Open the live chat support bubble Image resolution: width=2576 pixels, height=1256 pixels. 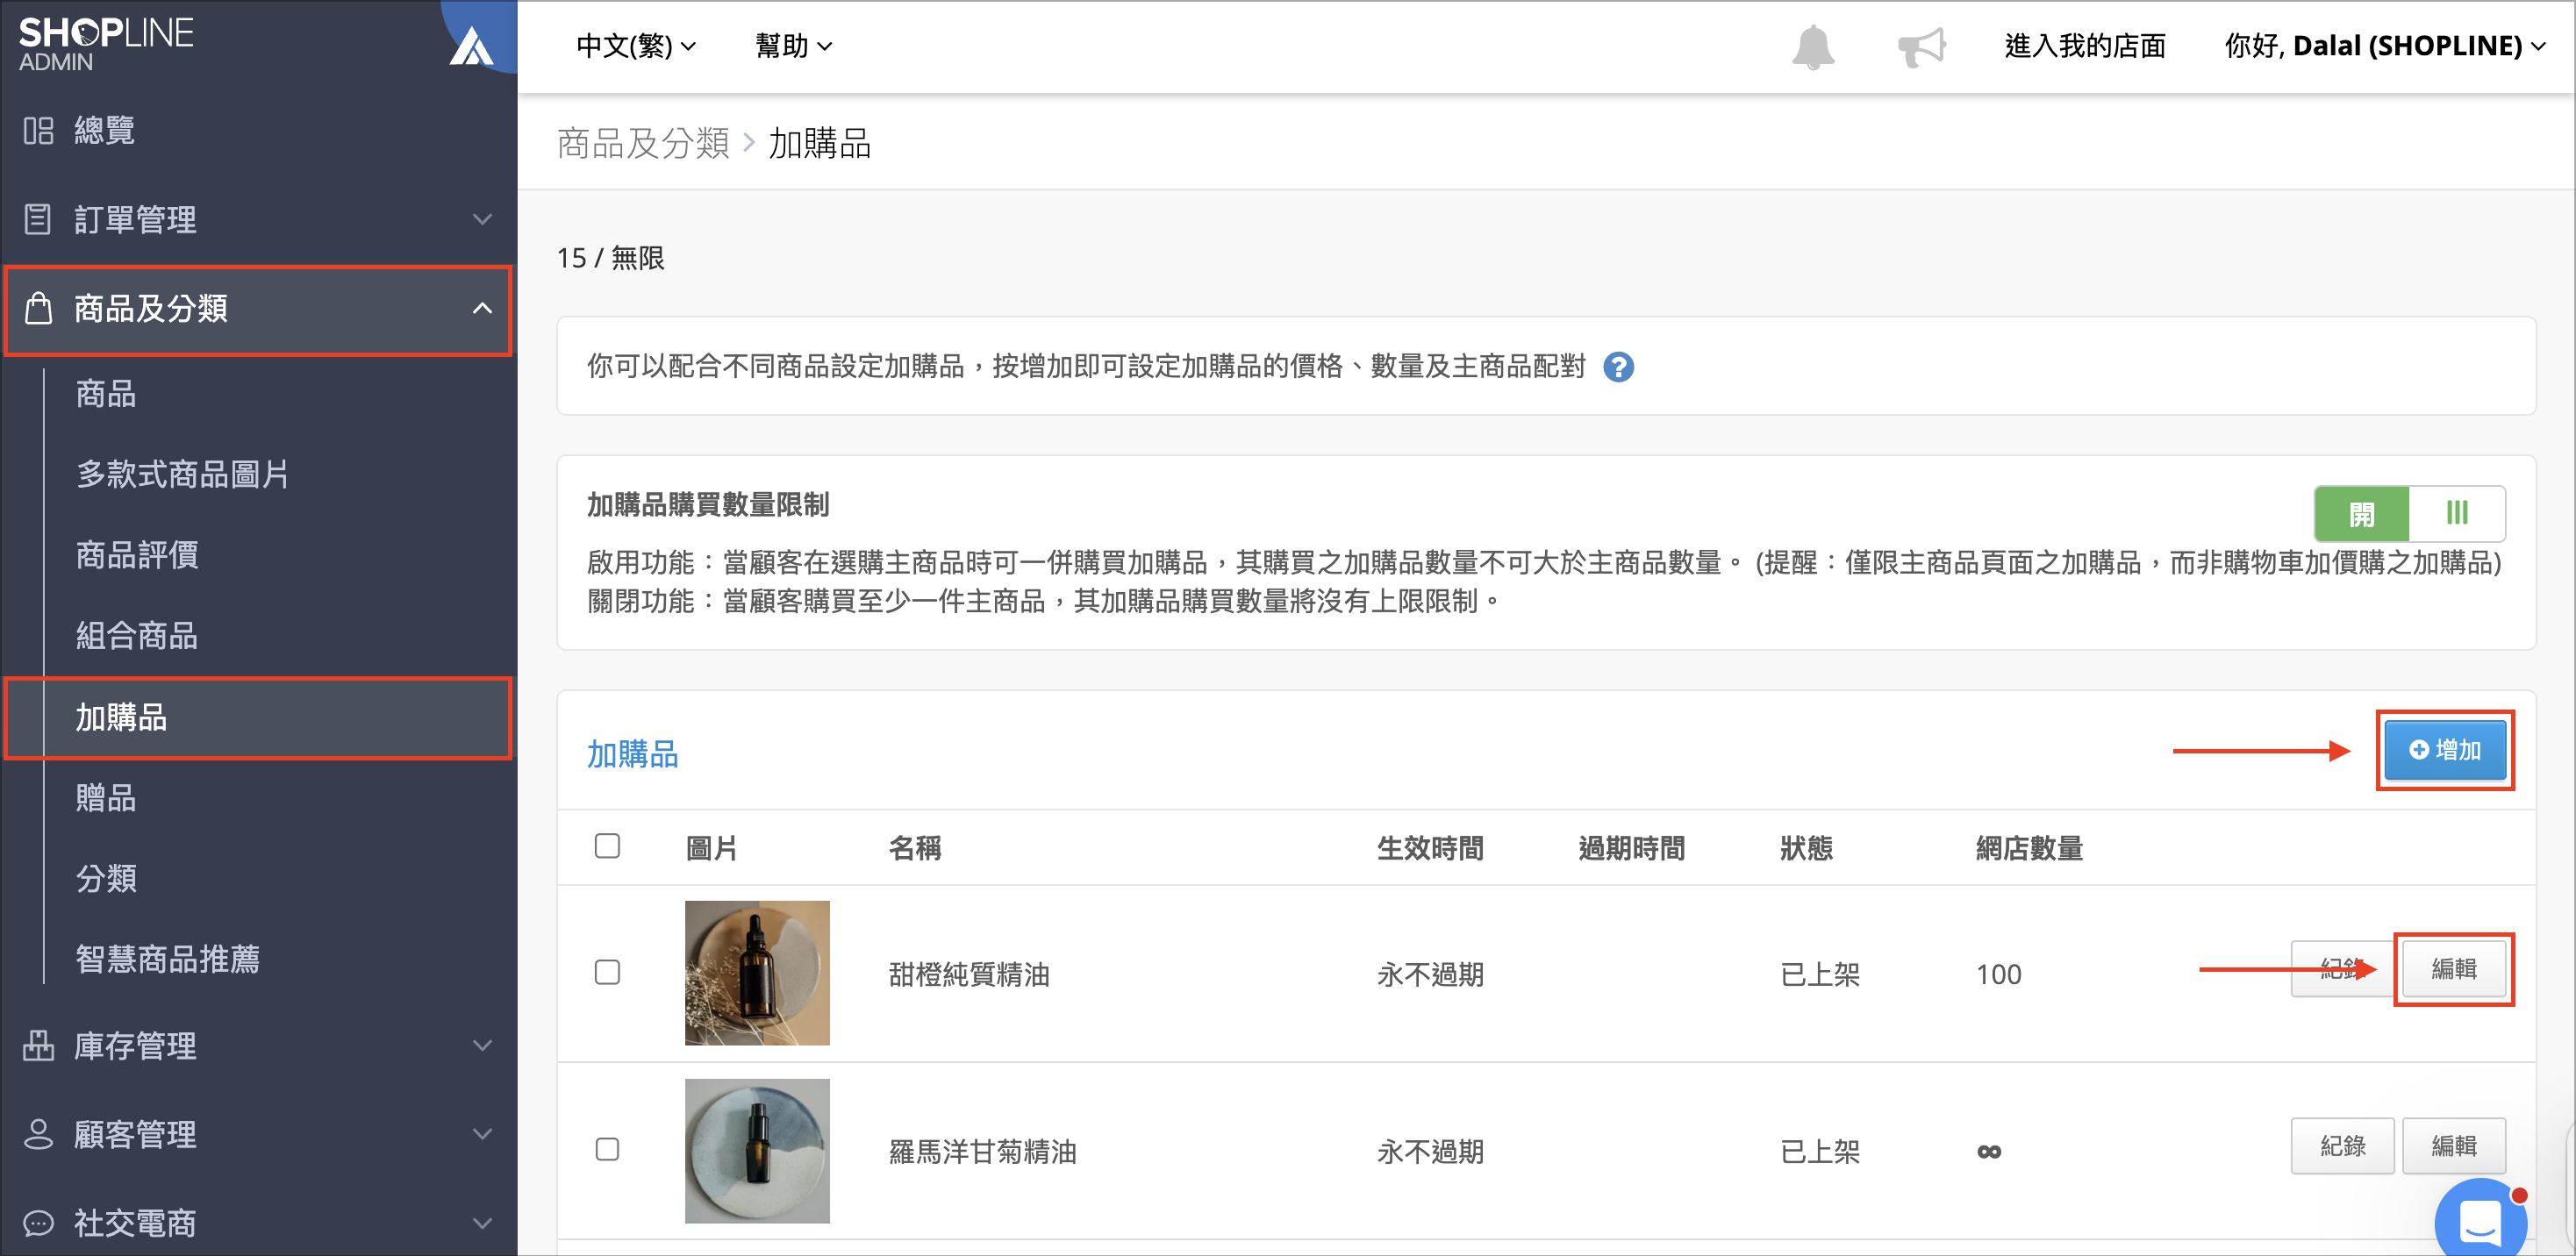(x=2480, y=1218)
